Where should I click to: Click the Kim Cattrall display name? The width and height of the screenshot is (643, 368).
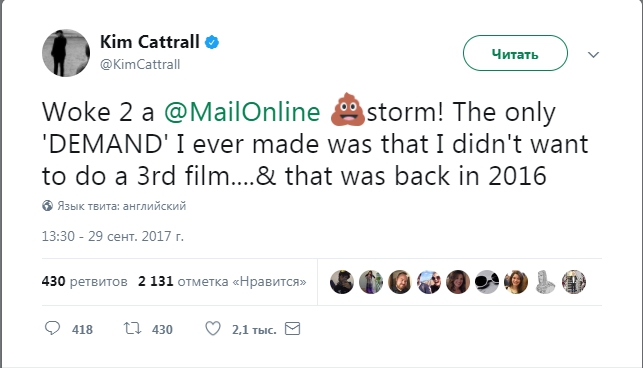pyautogui.click(x=150, y=42)
